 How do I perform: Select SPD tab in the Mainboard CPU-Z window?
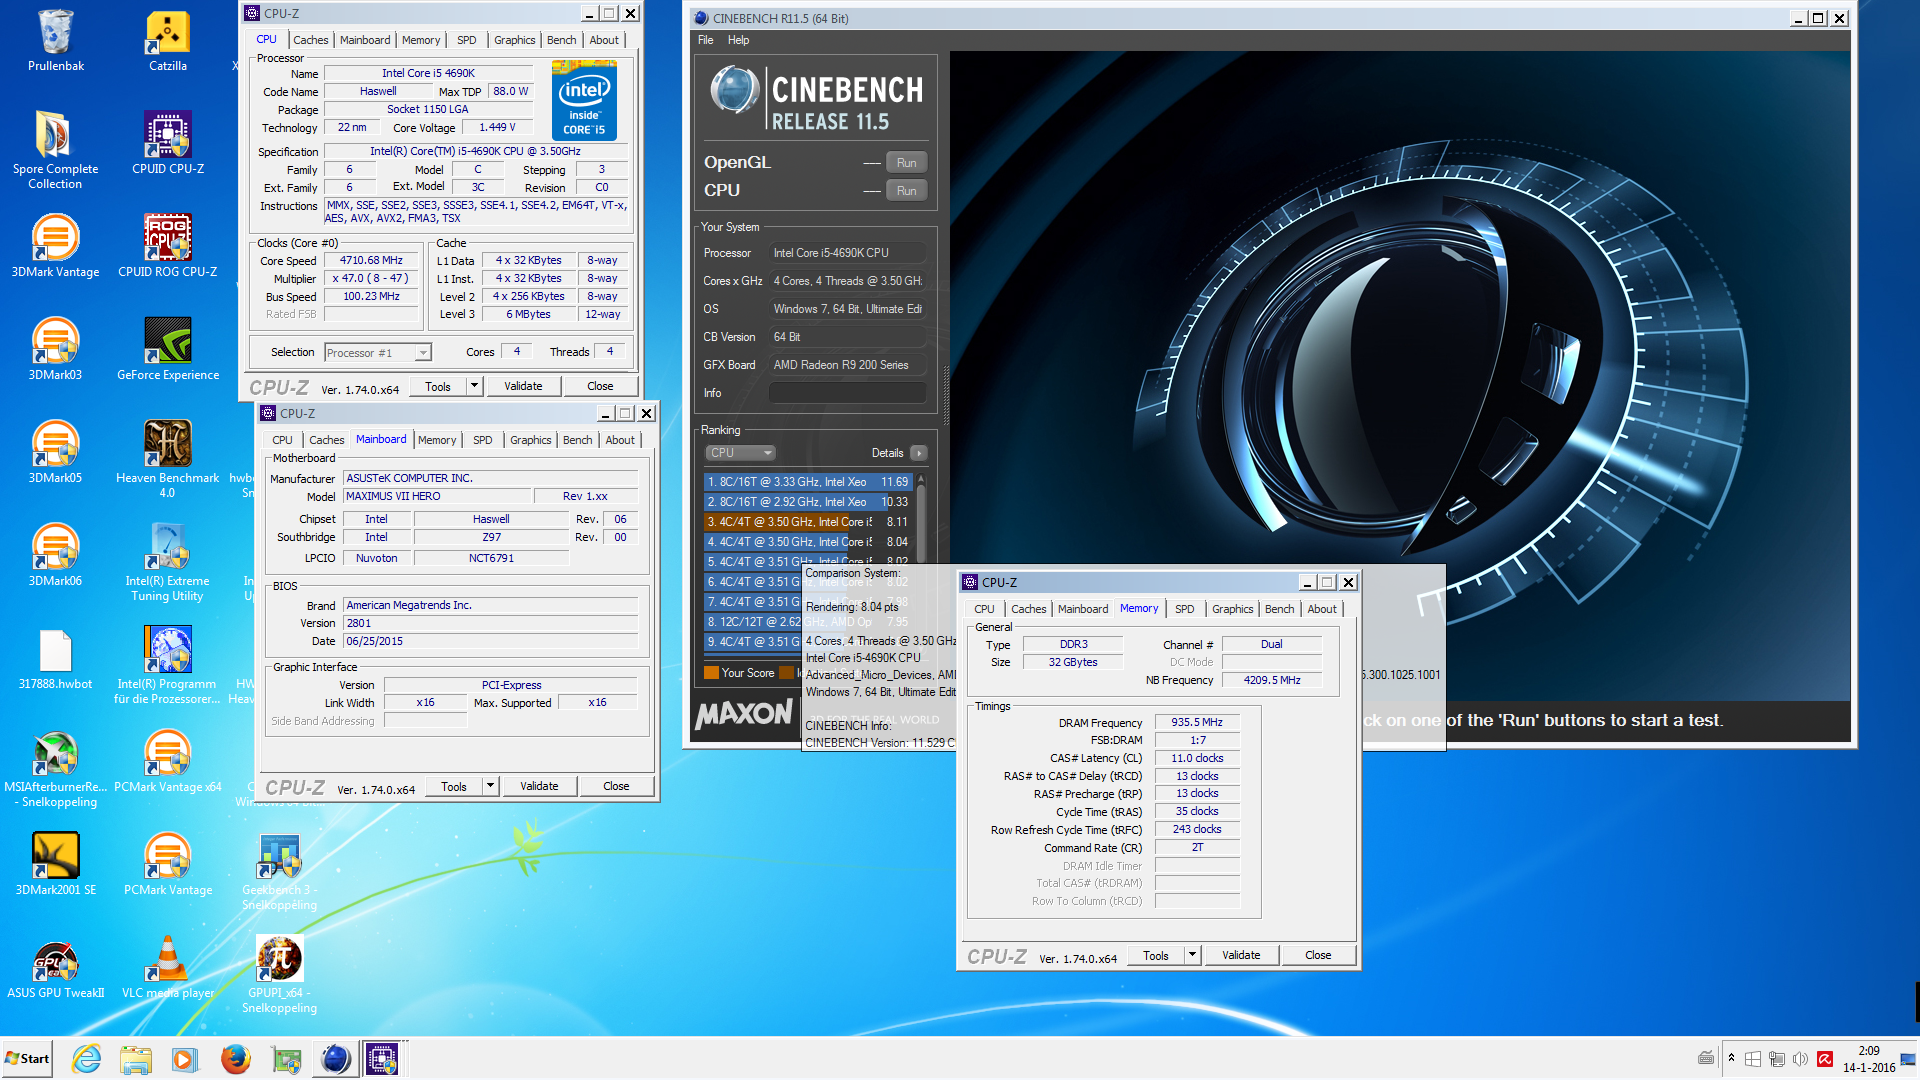click(x=482, y=440)
